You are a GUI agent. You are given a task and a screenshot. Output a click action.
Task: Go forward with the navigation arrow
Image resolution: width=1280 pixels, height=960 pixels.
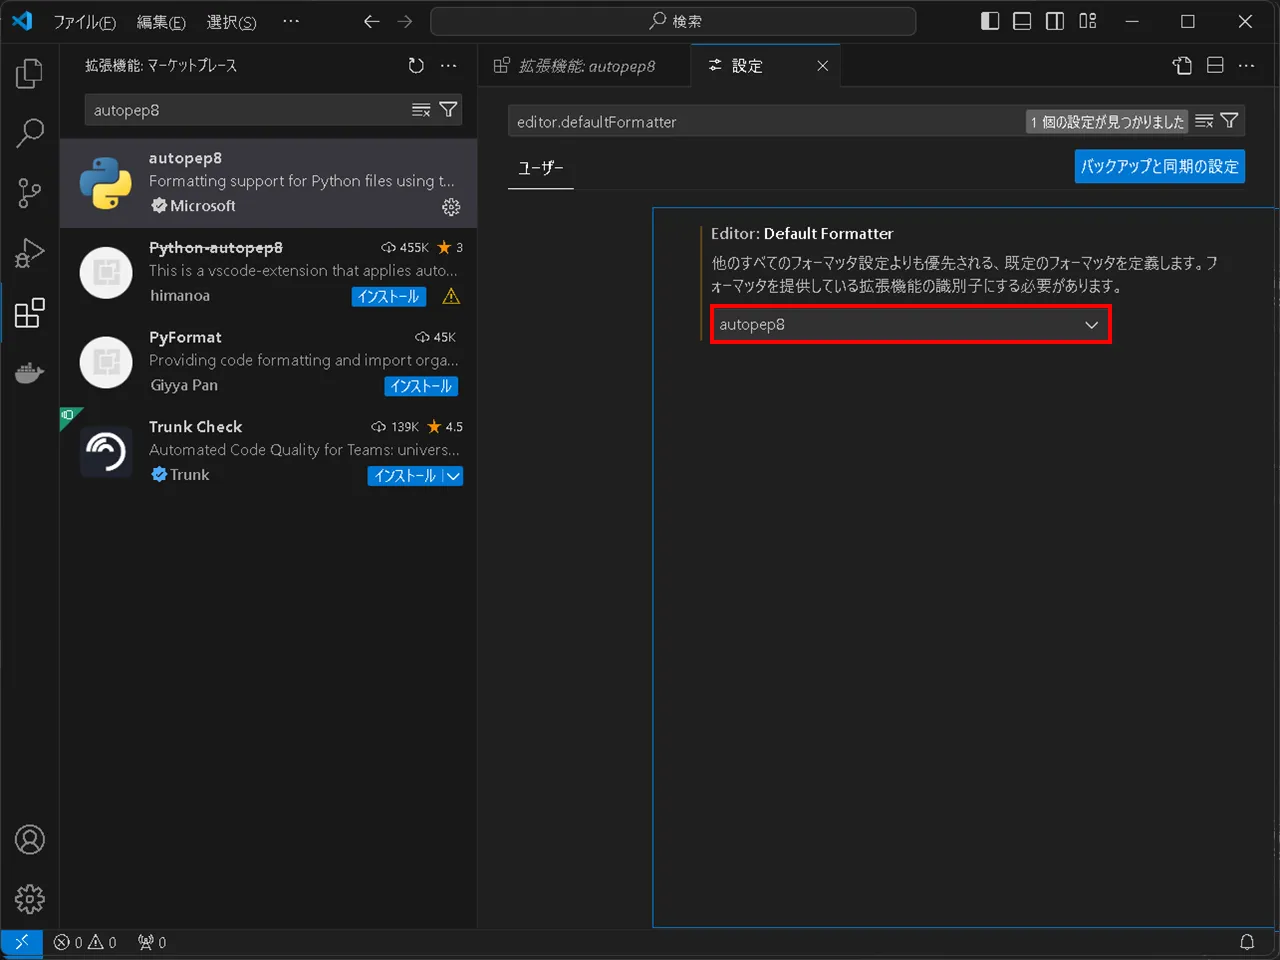[x=405, y=21]
